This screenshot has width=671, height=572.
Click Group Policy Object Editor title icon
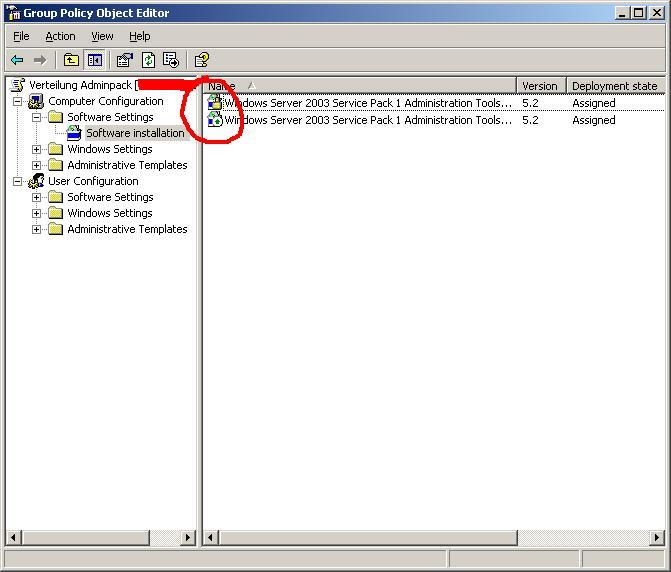tap(14, 13)
